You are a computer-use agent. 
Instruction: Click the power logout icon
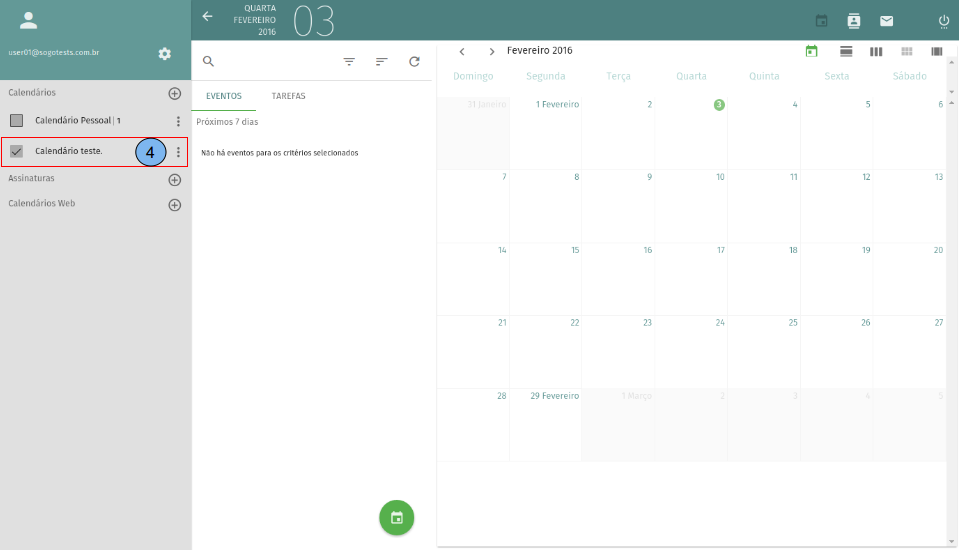[x=943, y=21]
